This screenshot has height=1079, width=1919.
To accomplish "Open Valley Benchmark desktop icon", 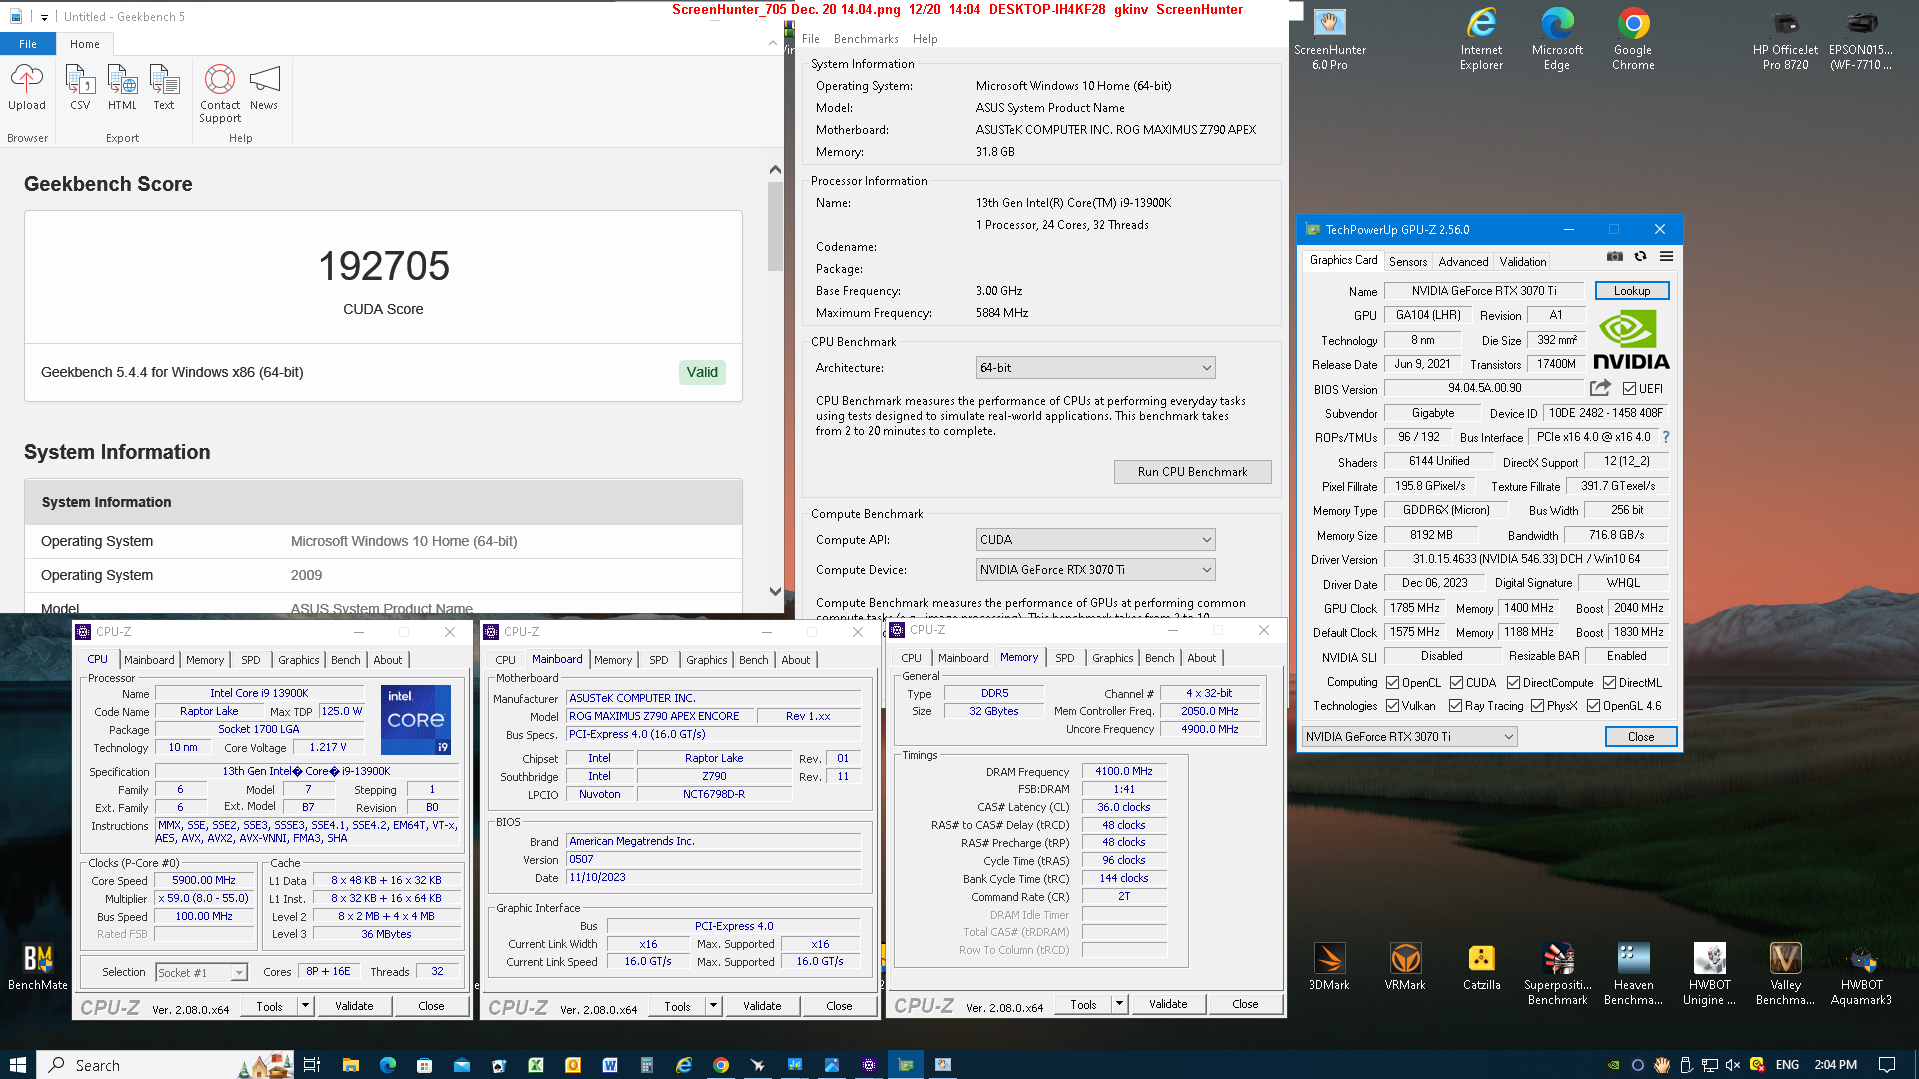I will click(1785, 974).
